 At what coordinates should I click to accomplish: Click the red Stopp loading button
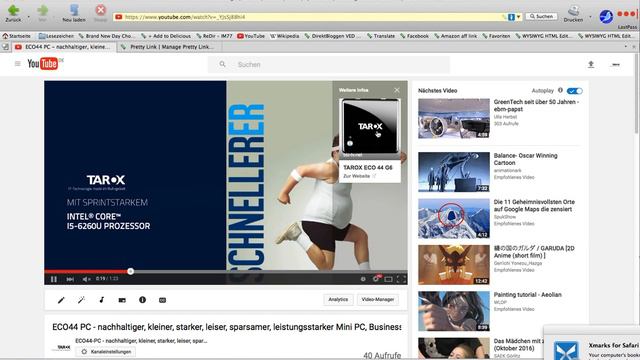pyautogui.click(x=100, y=10)
